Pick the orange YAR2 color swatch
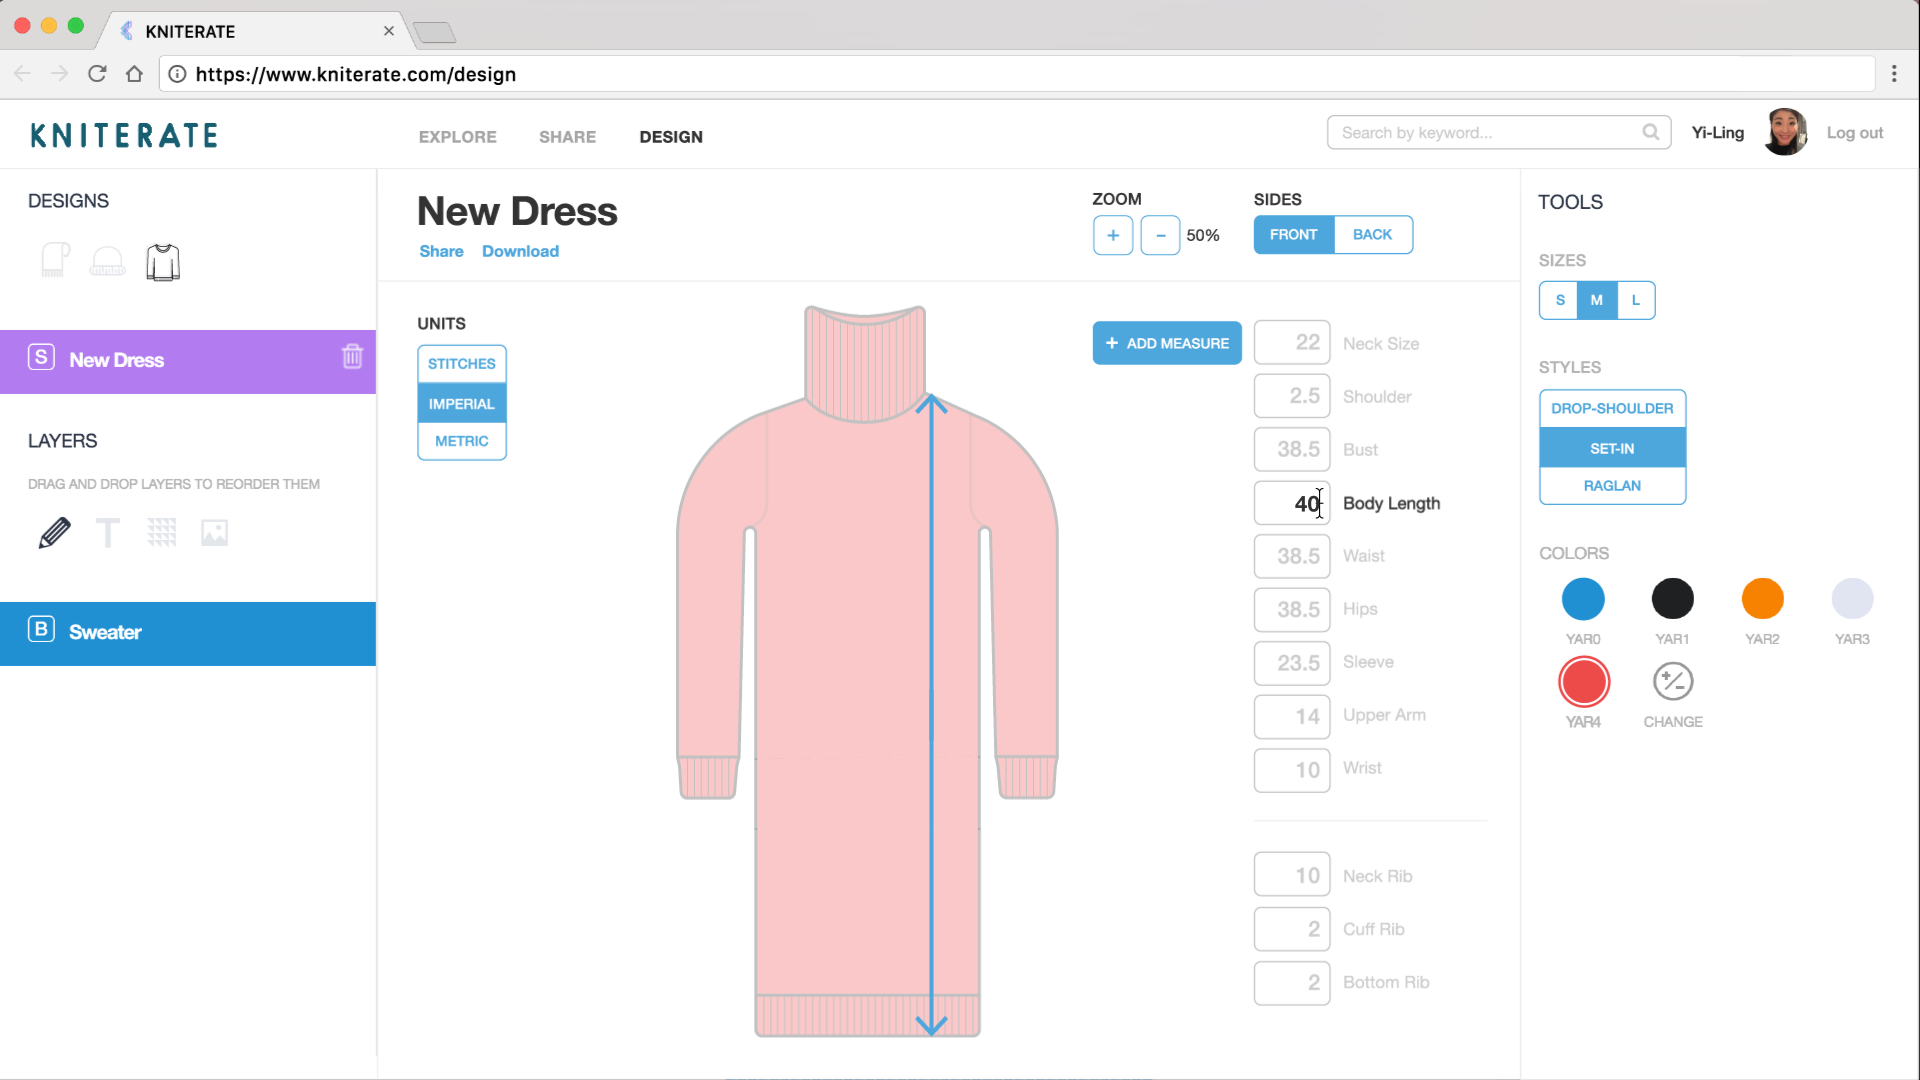 click(1762, 599)
